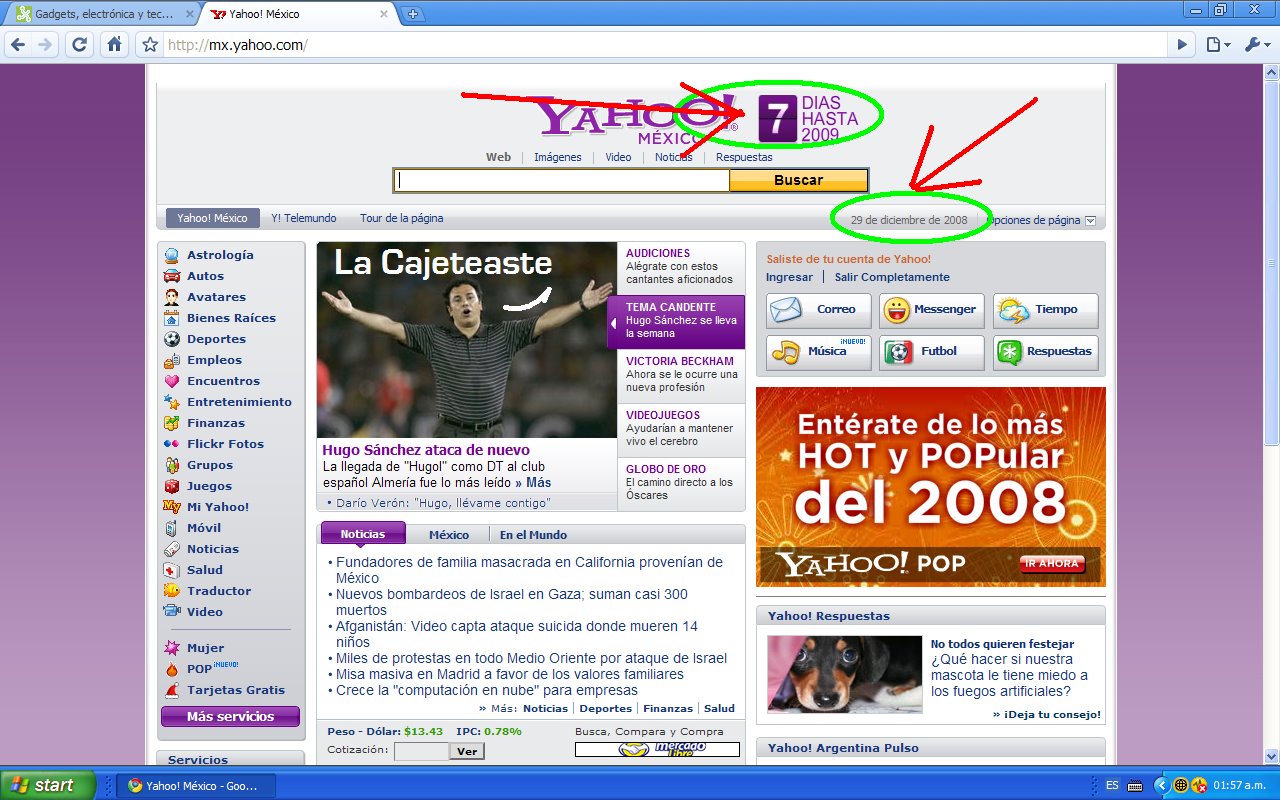
Task: Open the Flickr Fotos icon
Action: 172,444
